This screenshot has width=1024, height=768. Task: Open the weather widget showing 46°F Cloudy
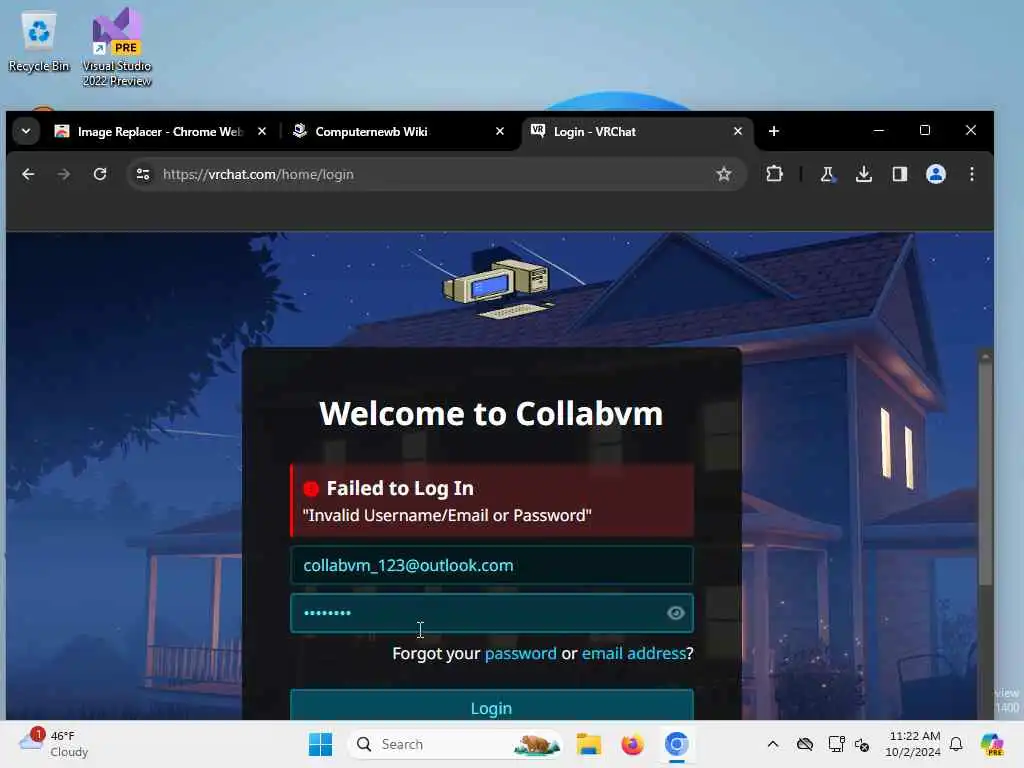[54, 744]
